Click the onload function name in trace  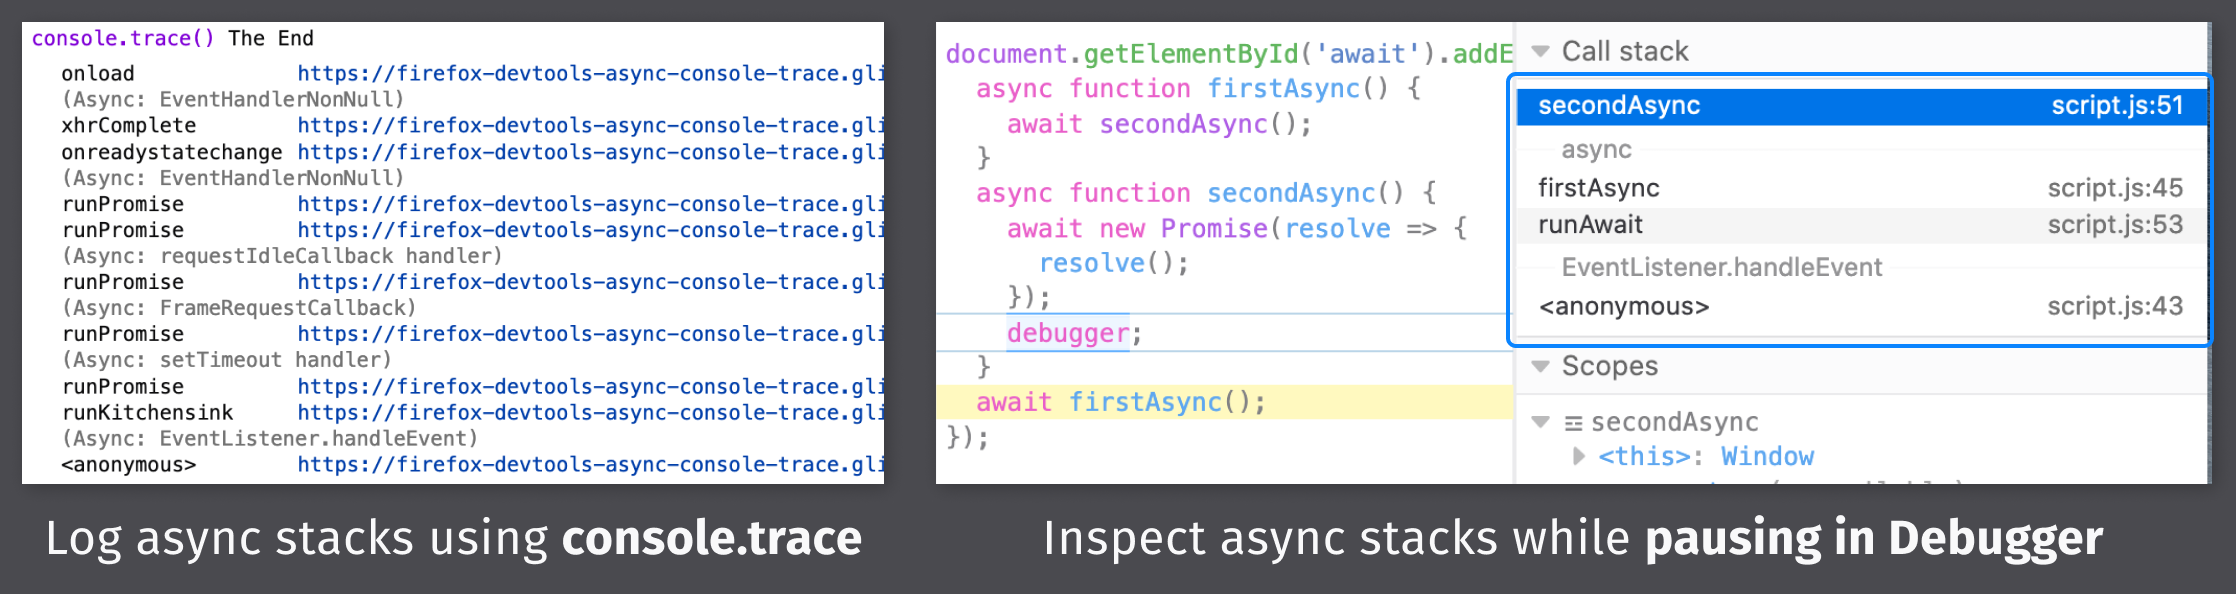[x=98, y=74]
